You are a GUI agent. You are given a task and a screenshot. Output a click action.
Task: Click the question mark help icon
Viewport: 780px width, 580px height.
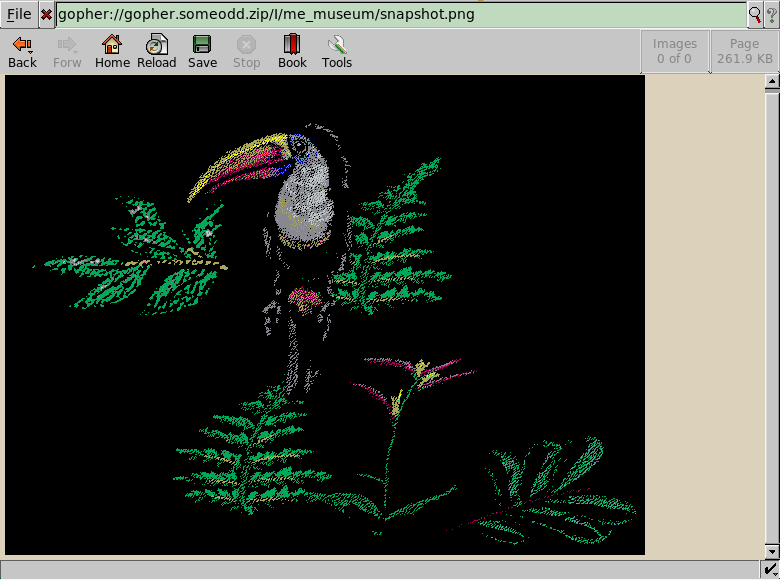(x=771, y=15)
